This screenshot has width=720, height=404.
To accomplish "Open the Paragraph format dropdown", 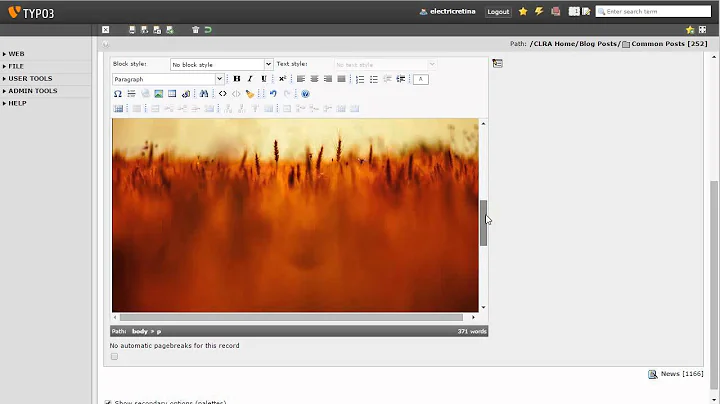I will pos(168,79).
